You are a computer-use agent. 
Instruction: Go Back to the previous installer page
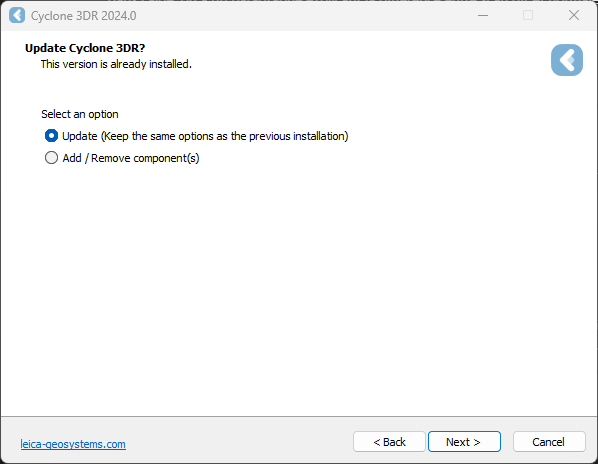[x=389, y=442]
